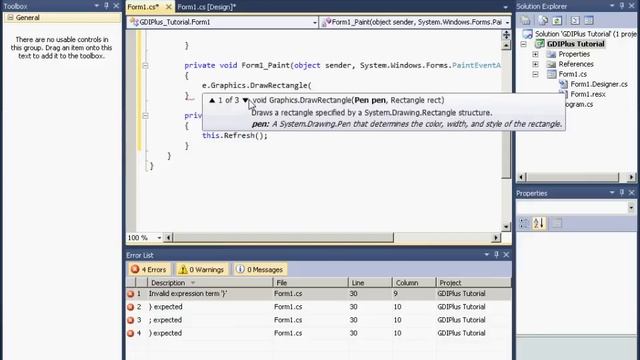Select Form1.resx in Solution Explorer
The image size is (640, 360).
point(588,94)
